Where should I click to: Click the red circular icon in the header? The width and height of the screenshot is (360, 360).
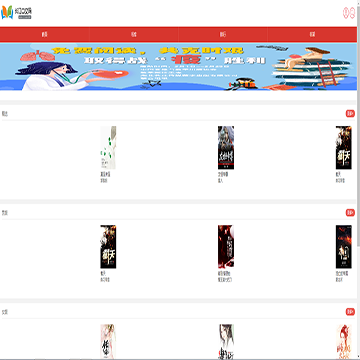(346, 13)
